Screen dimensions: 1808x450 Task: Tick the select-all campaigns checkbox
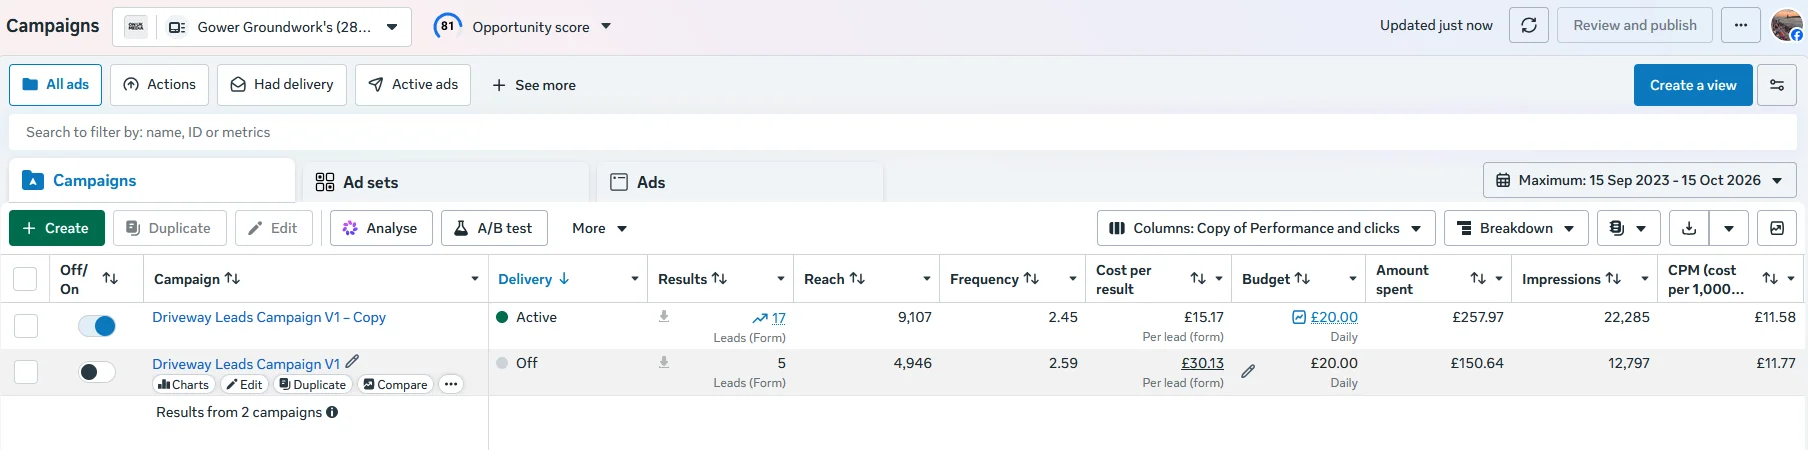(x=25, y=279)
